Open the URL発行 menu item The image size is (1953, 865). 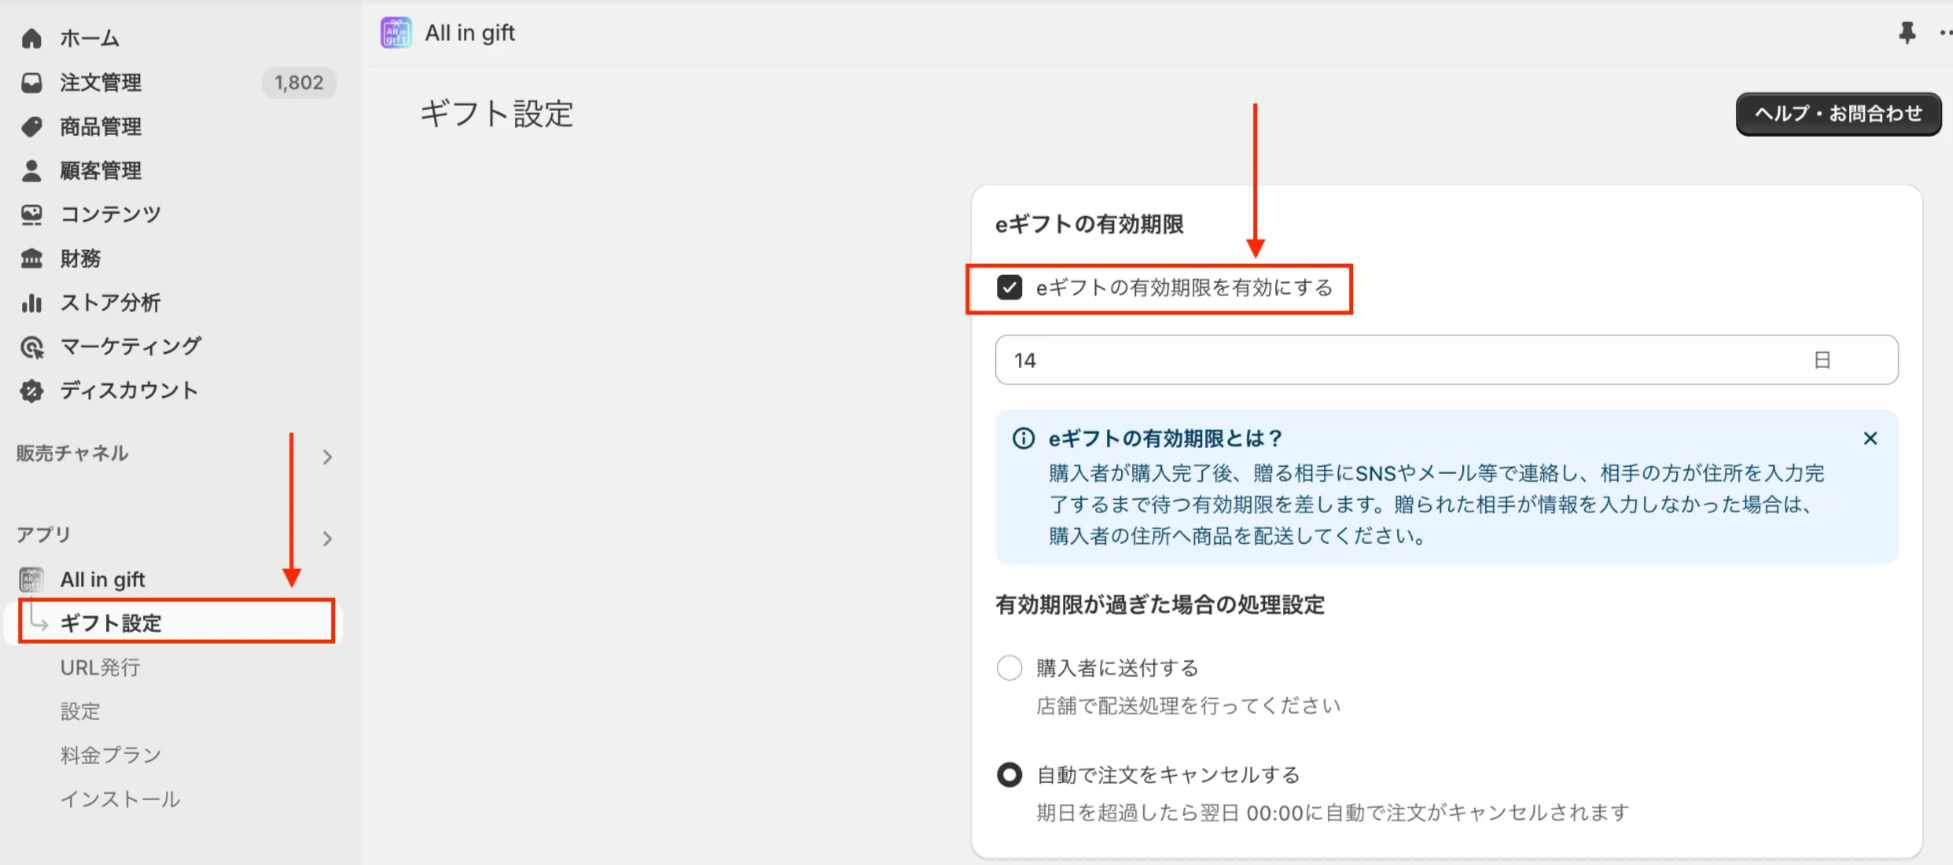pos(100,668)
